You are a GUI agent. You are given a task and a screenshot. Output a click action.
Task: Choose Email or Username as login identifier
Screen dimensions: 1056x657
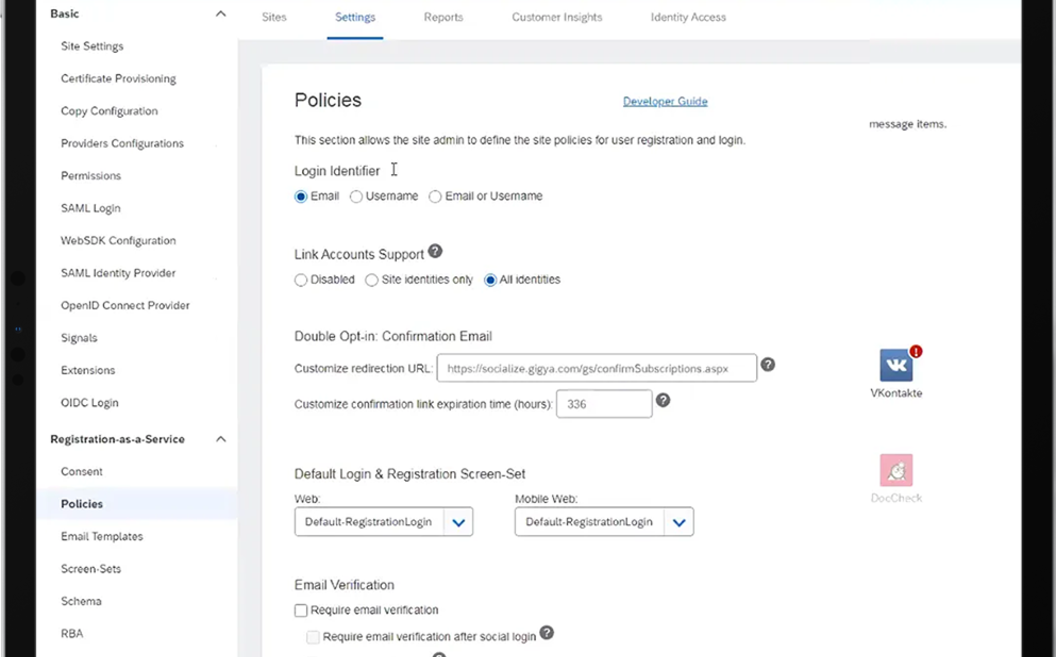(435, 196)
